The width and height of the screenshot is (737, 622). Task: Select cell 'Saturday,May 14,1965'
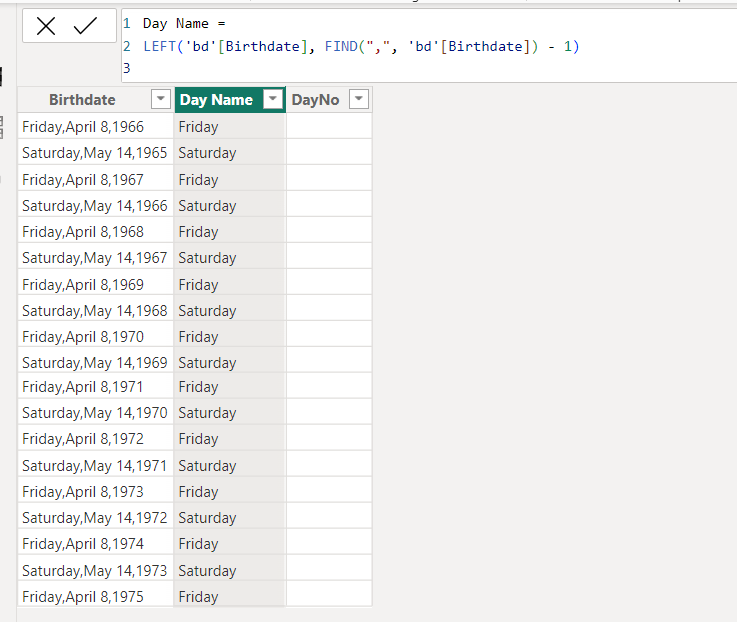click(96, 152)
